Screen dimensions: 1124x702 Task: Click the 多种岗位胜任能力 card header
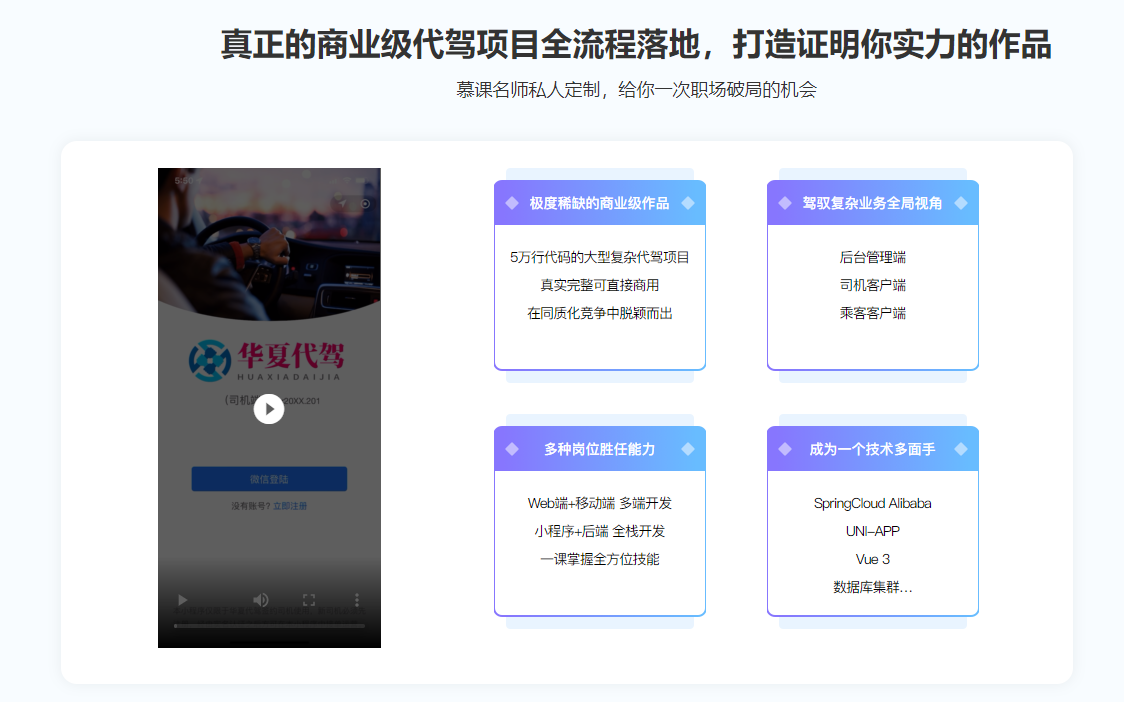pos(600,449)
